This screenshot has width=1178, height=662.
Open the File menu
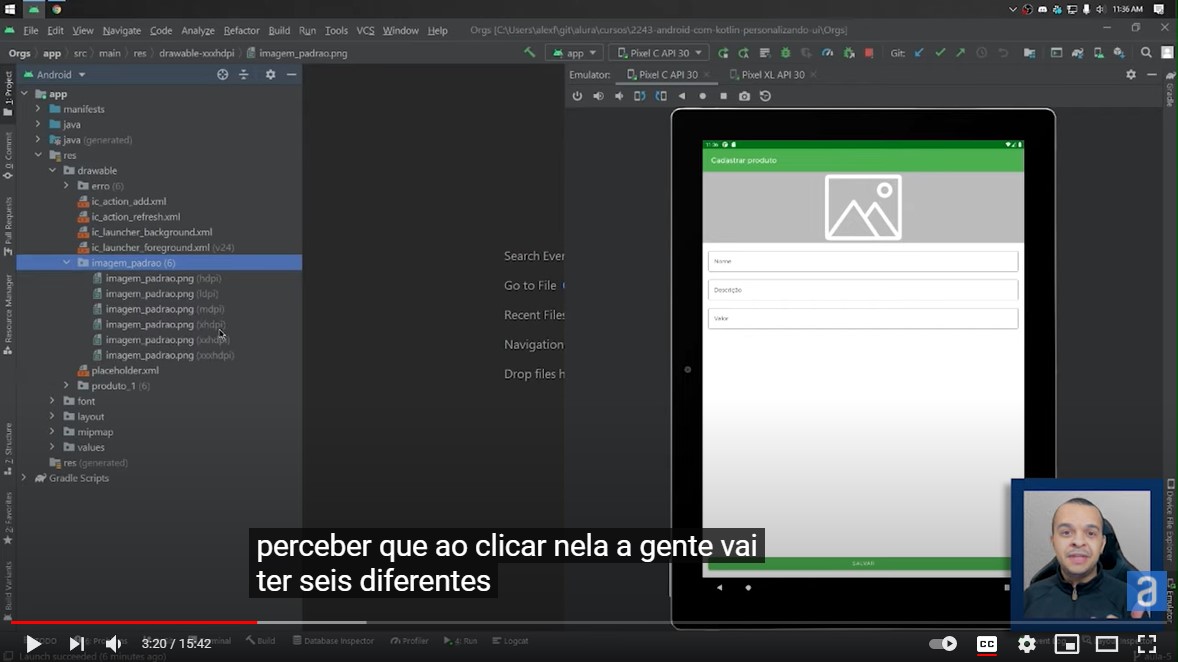(x=31, y=30)
